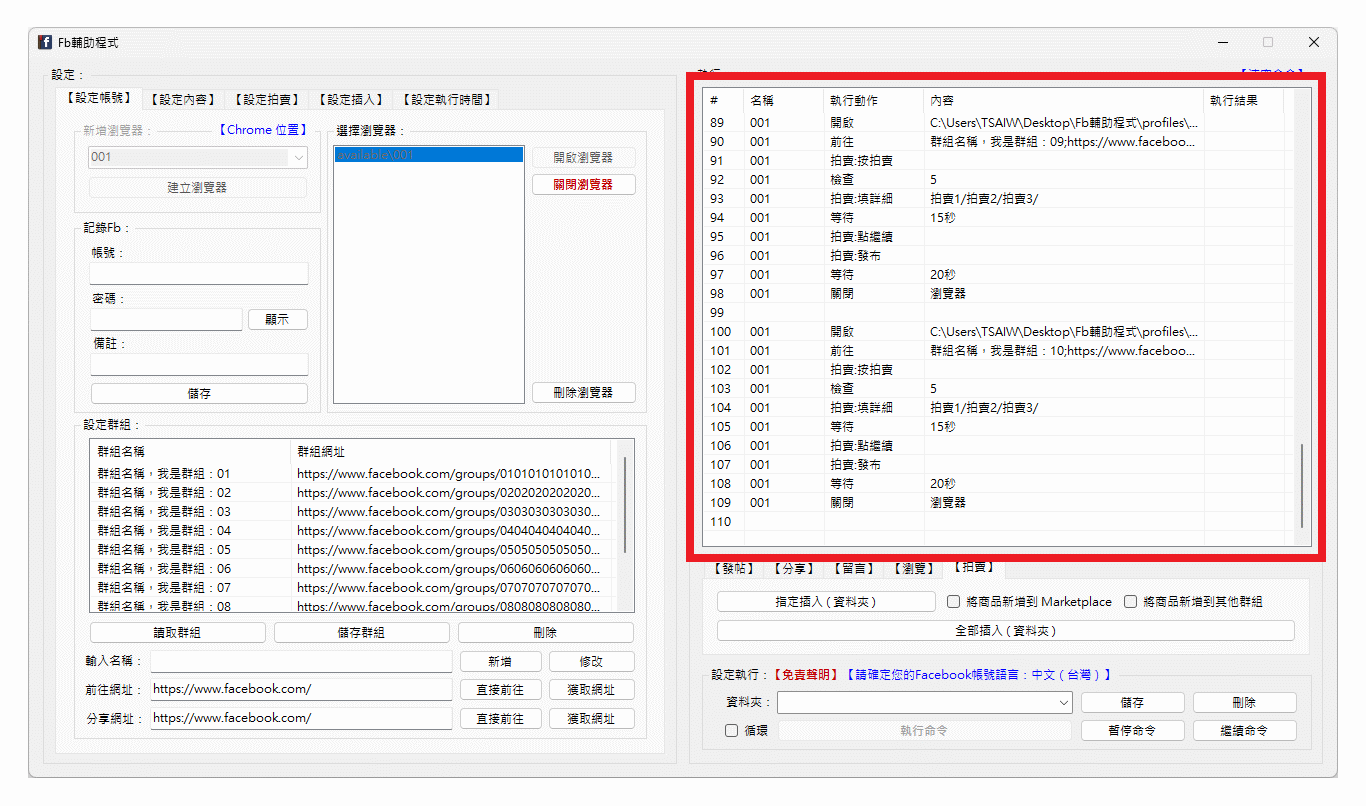Image resolution: width=1366 pixels, height=806 pixels.
Task: Toggle the 循環 loop checkbox
Action: pyautogui.click(x=746, y=731)
